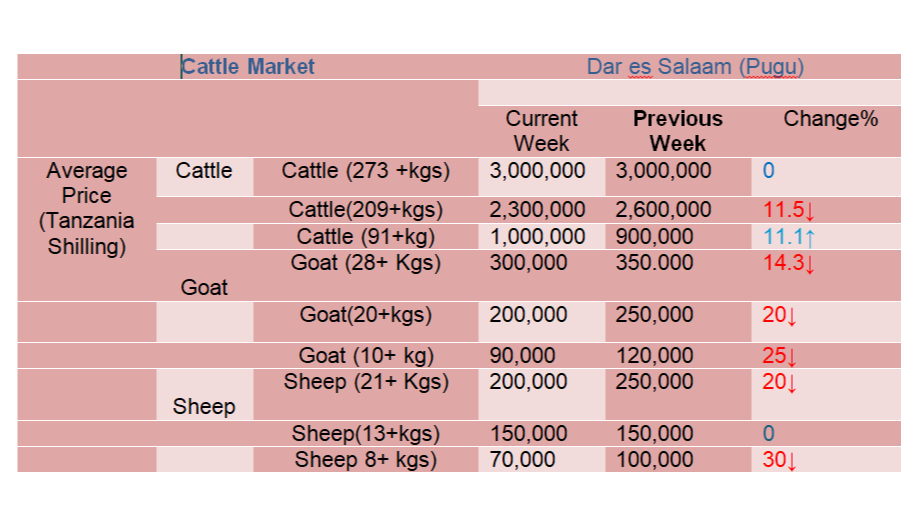Select the Goat (28+ Kgs) row label
Viewport: 916px width, 515px height.
(x=365, y=263)
